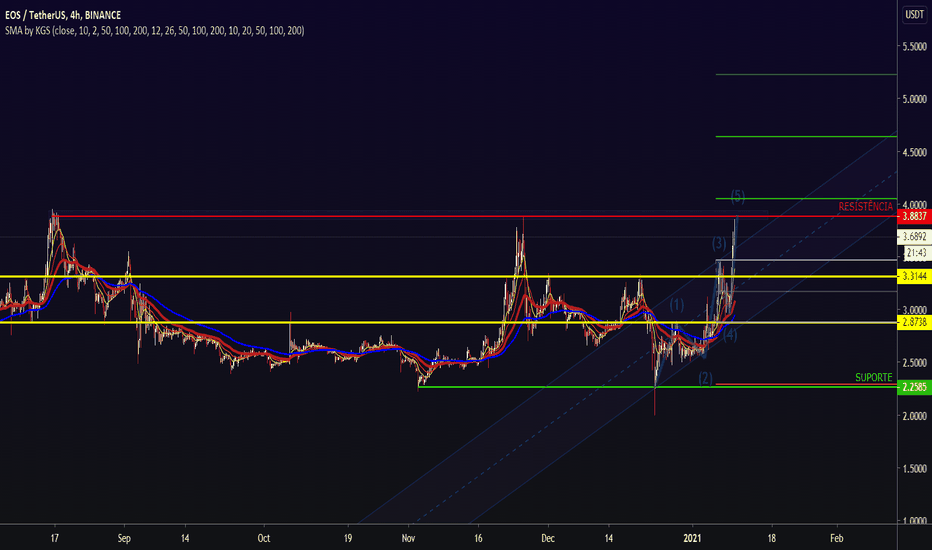
Task: Click the Feb date on time axis
Action: (x=836, y=538)
